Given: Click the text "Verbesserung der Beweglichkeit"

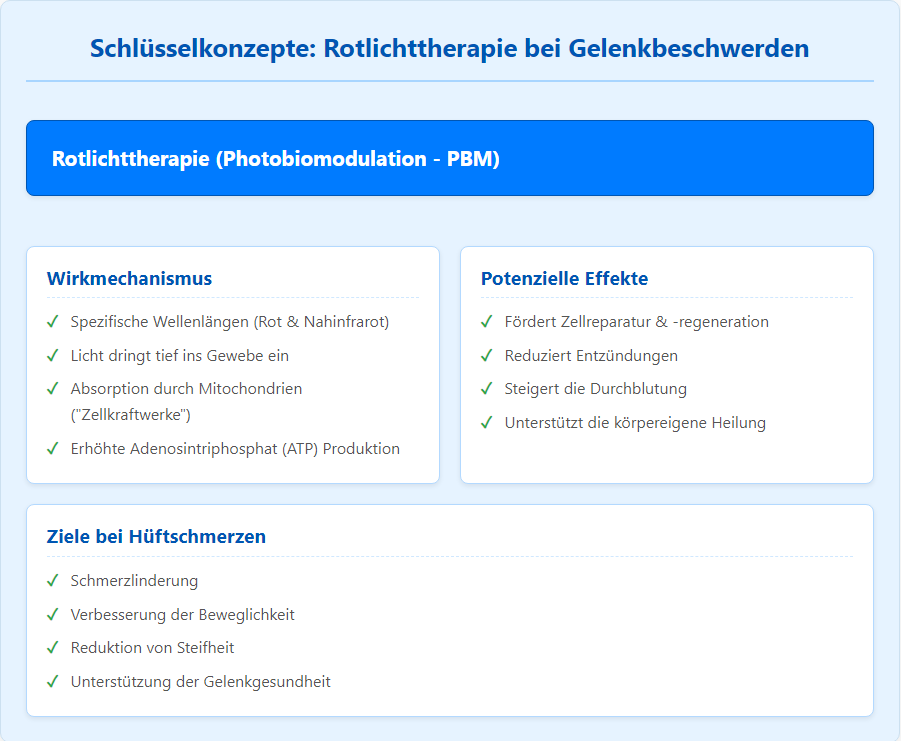Looking at the screenshot, I should [182, 614].
